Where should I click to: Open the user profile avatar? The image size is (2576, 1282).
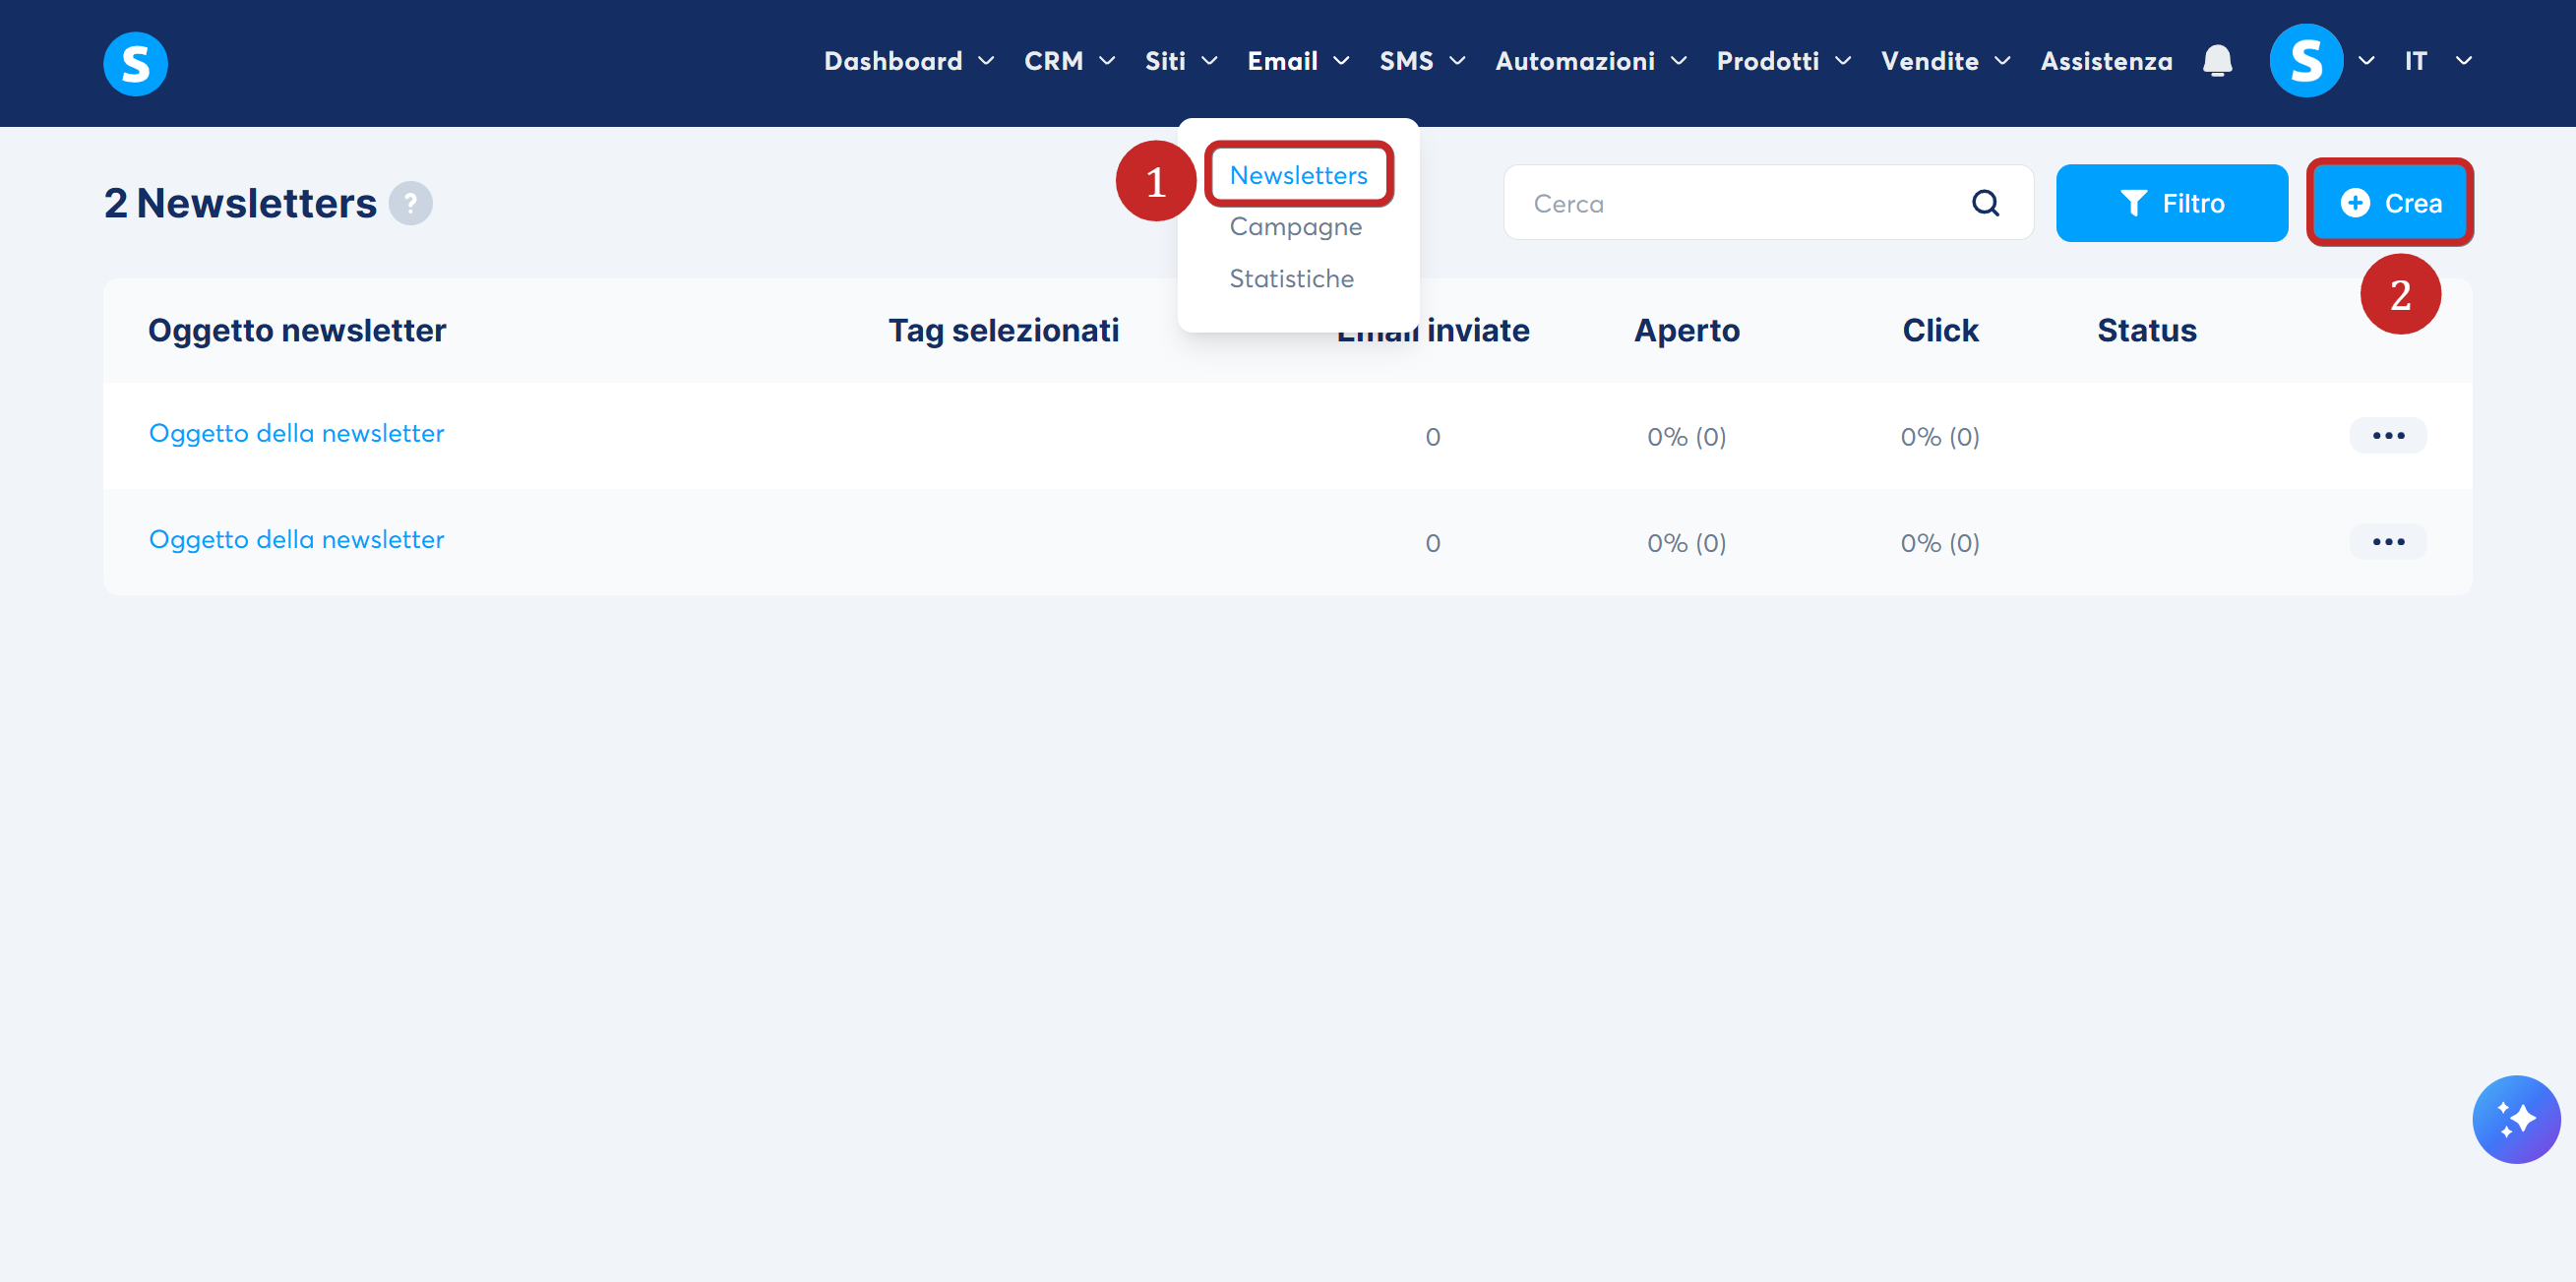2305,61
